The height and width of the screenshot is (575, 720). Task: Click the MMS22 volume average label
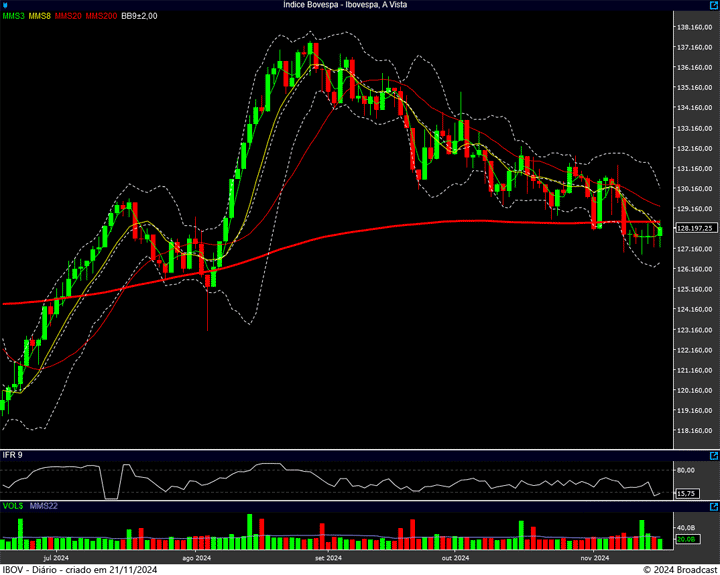(44, 506)
